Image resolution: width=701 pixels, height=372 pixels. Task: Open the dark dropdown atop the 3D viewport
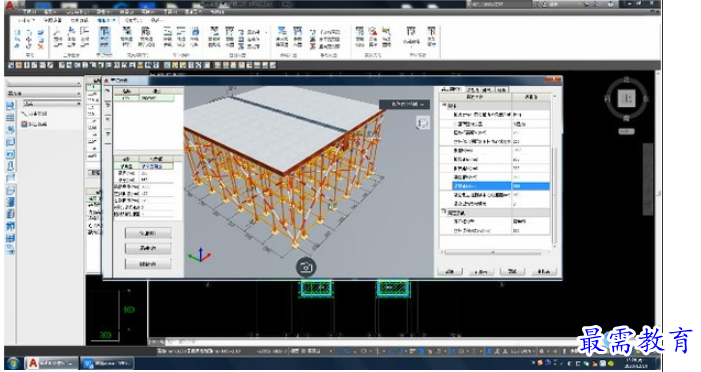click(405, 104)
